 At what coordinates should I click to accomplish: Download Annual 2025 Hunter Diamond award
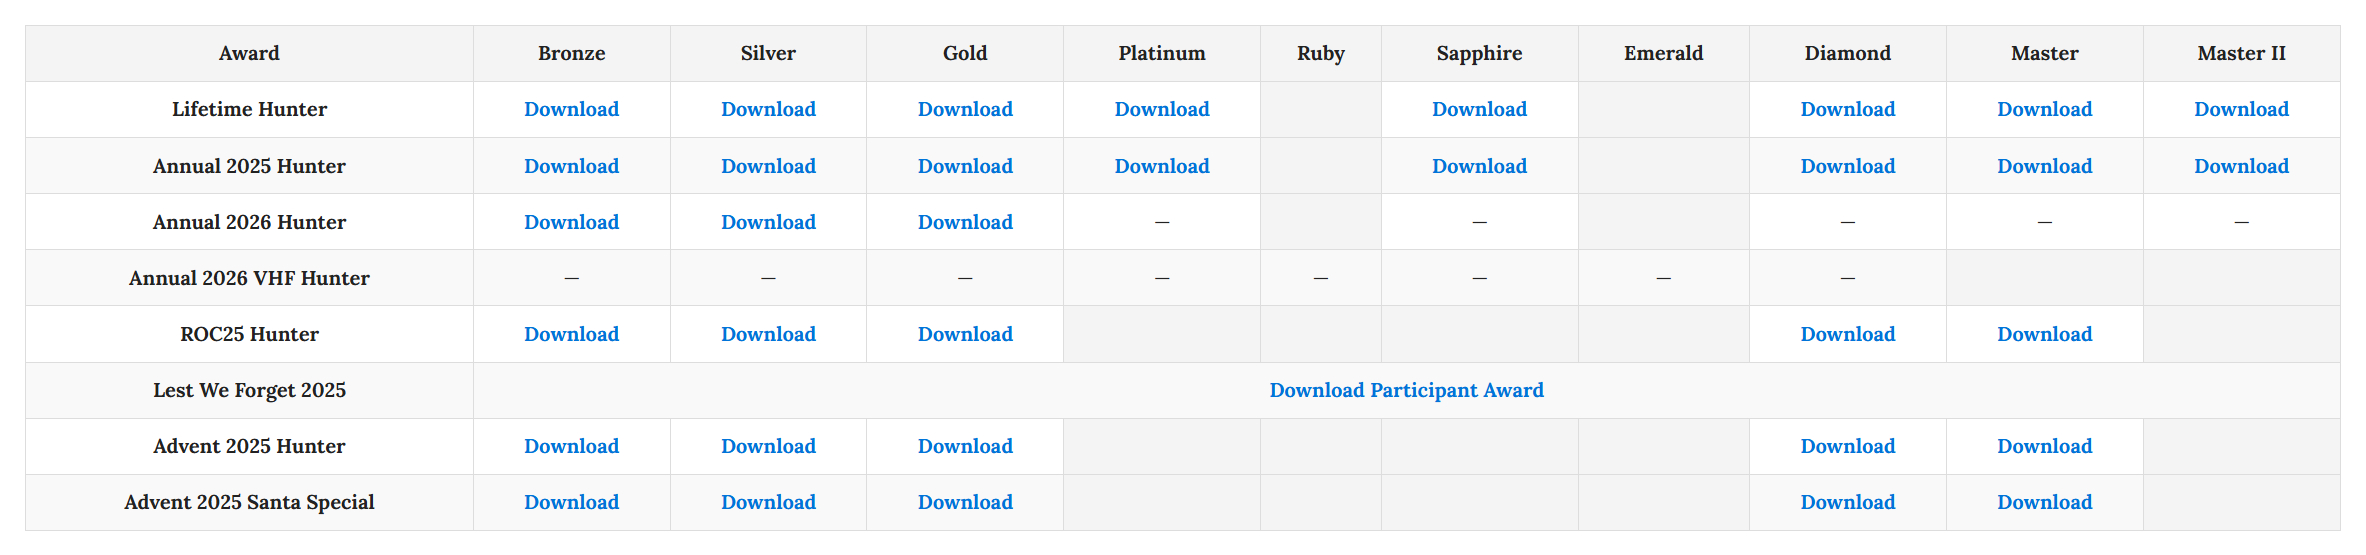click(1847, 166)
